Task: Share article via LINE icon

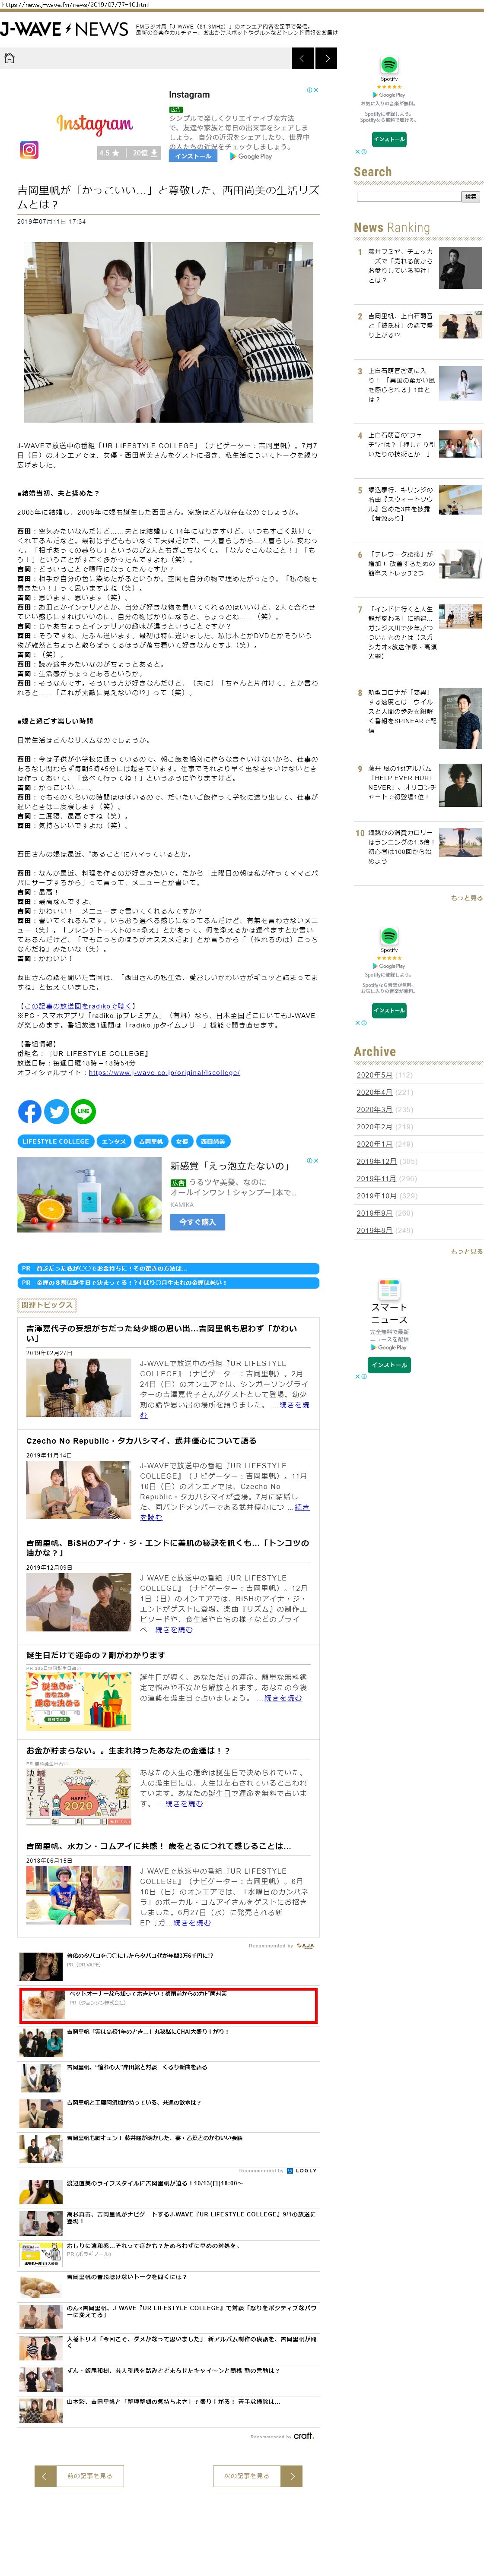Action: 84,1111
